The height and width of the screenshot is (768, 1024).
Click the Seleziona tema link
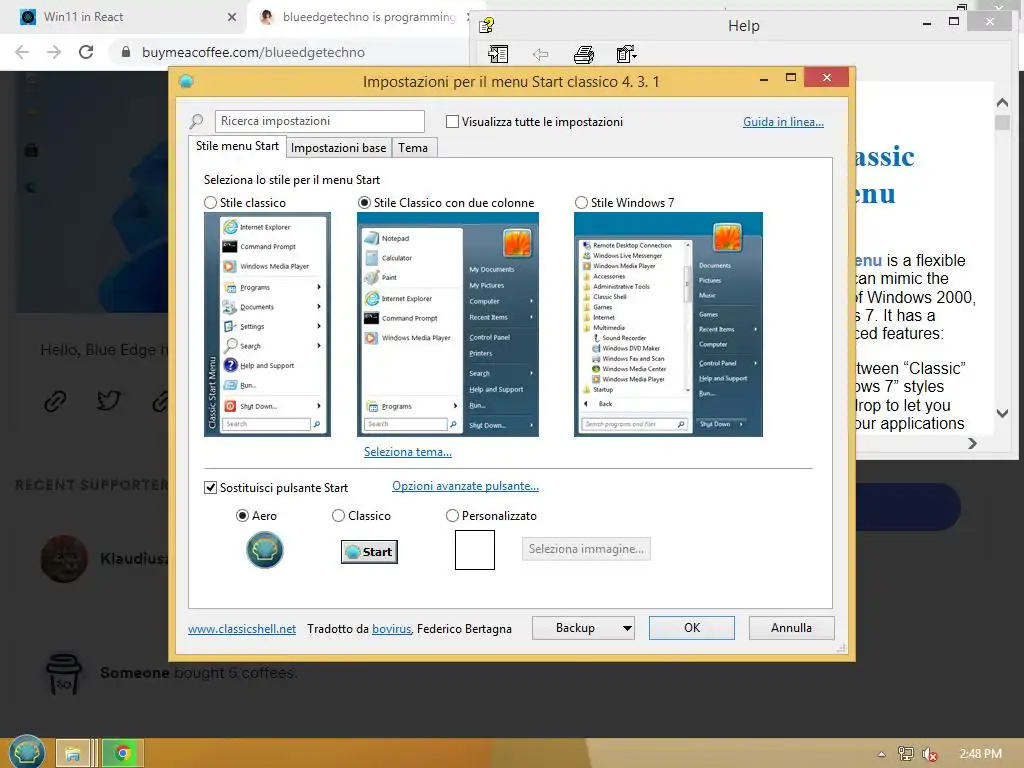(x=408, y=451)
